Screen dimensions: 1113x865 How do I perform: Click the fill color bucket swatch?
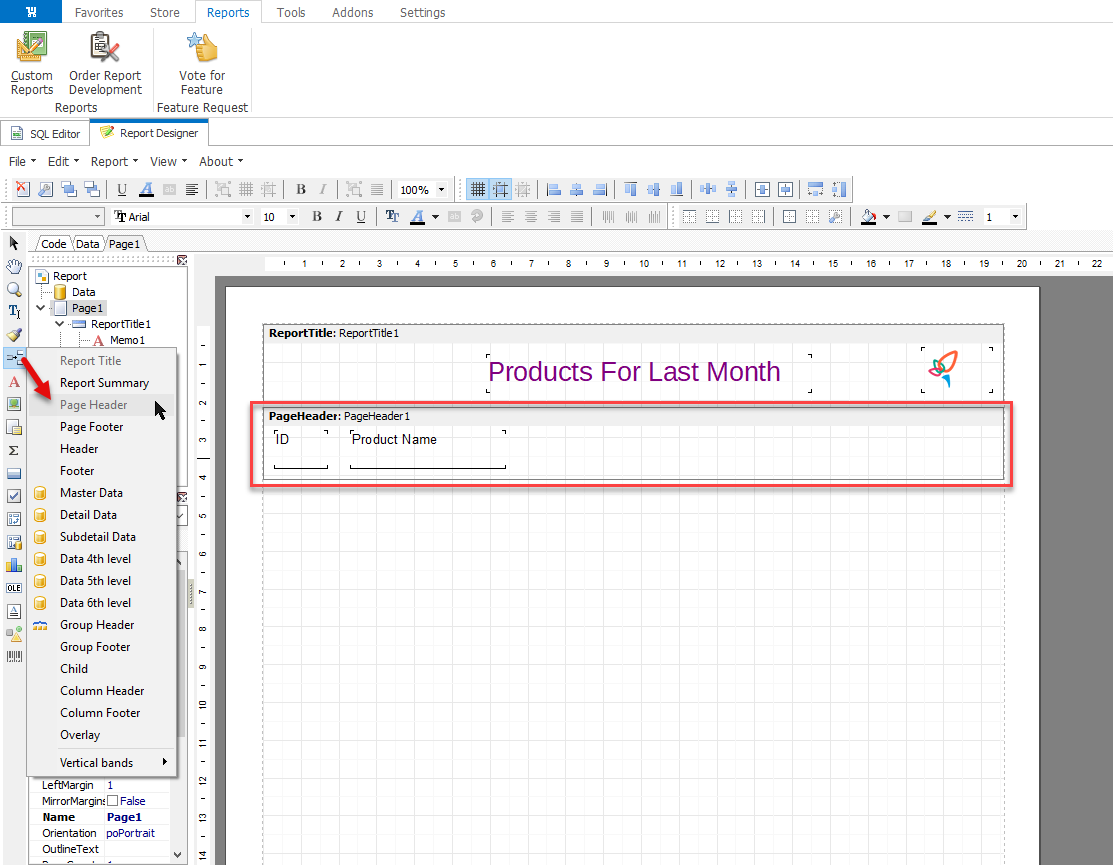[867, 217]
